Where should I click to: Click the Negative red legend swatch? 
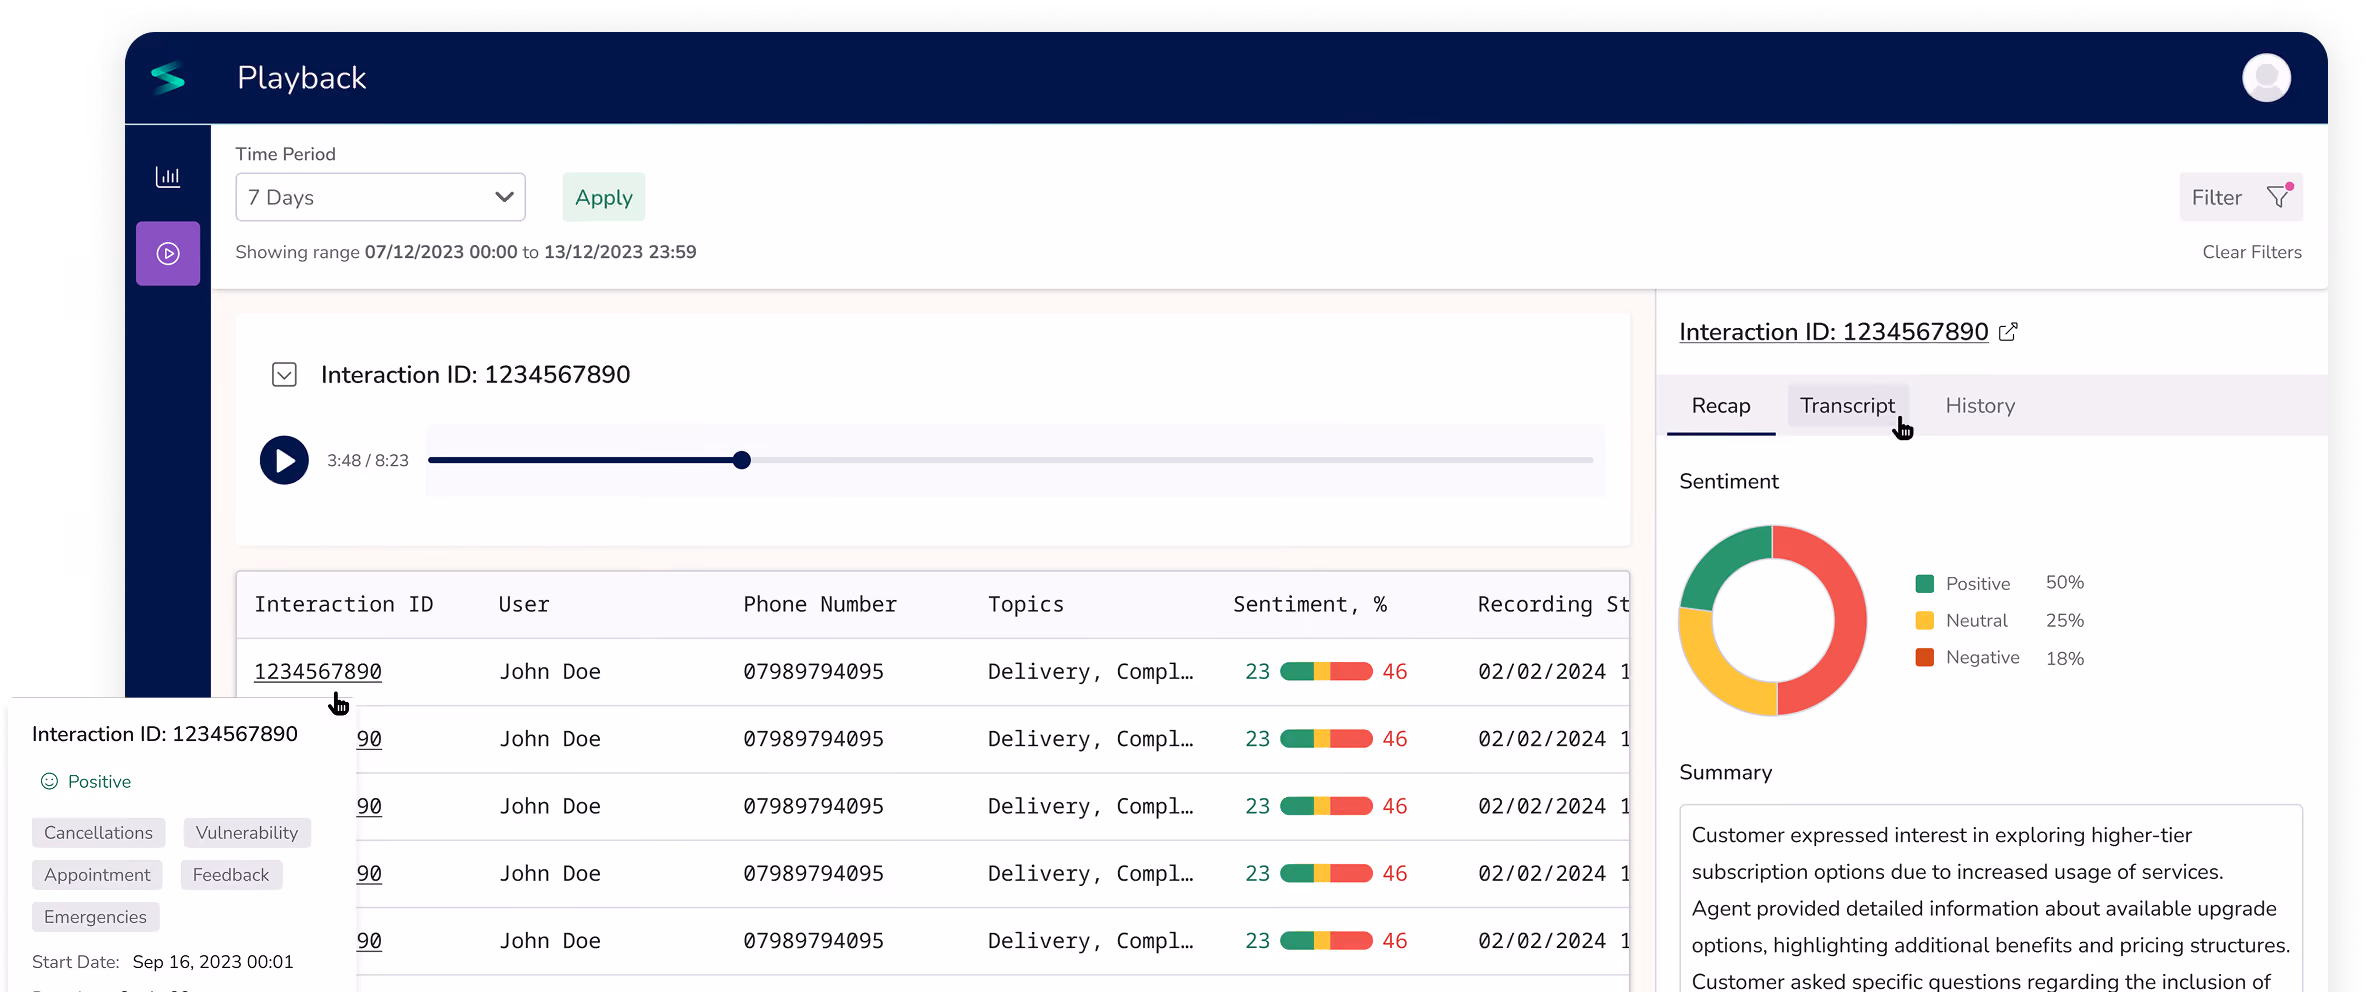[1924, 658]
